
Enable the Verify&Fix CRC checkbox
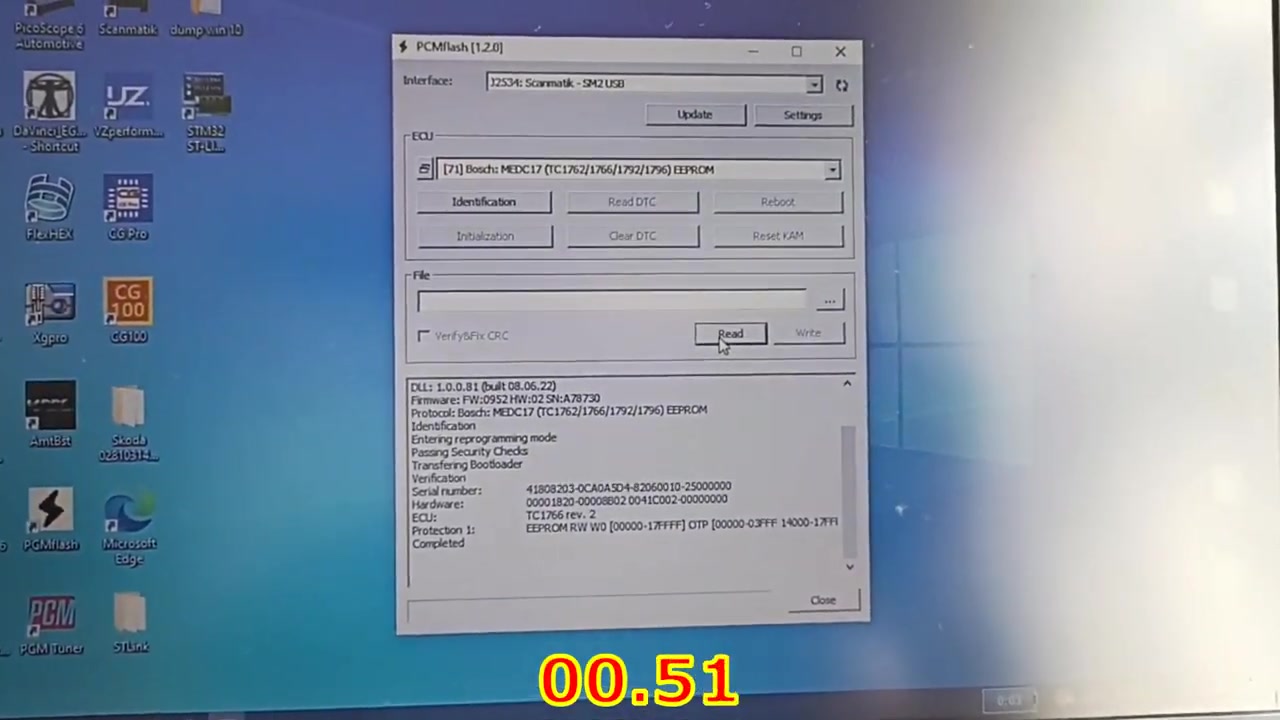coord(423,335)
